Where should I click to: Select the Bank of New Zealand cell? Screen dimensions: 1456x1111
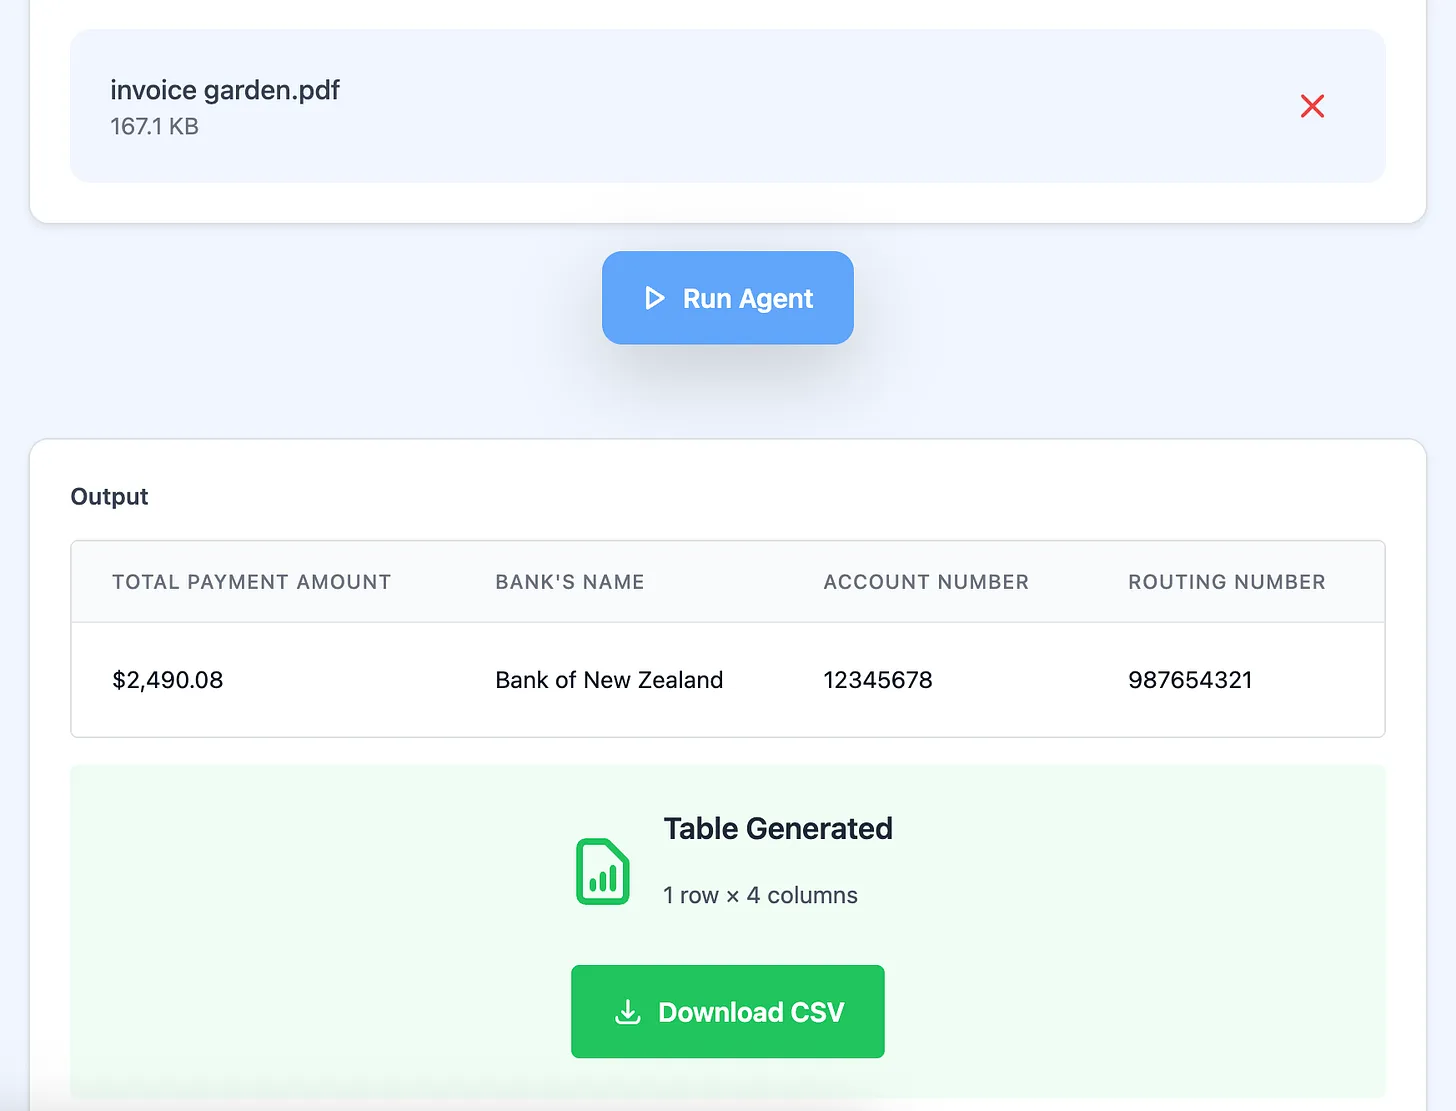pyautogui.click(x=608, y=680)
